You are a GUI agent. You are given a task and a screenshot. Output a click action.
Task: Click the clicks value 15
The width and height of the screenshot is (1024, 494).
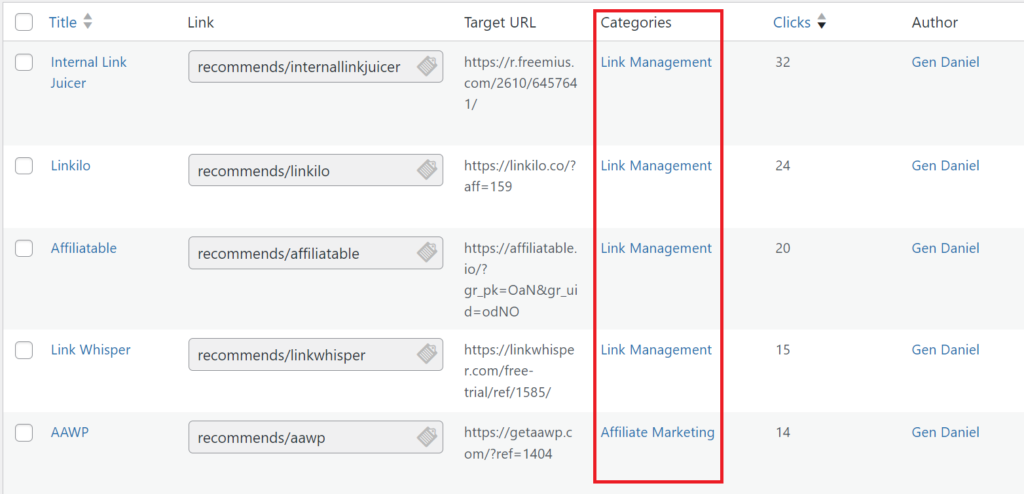click(782, 350)
